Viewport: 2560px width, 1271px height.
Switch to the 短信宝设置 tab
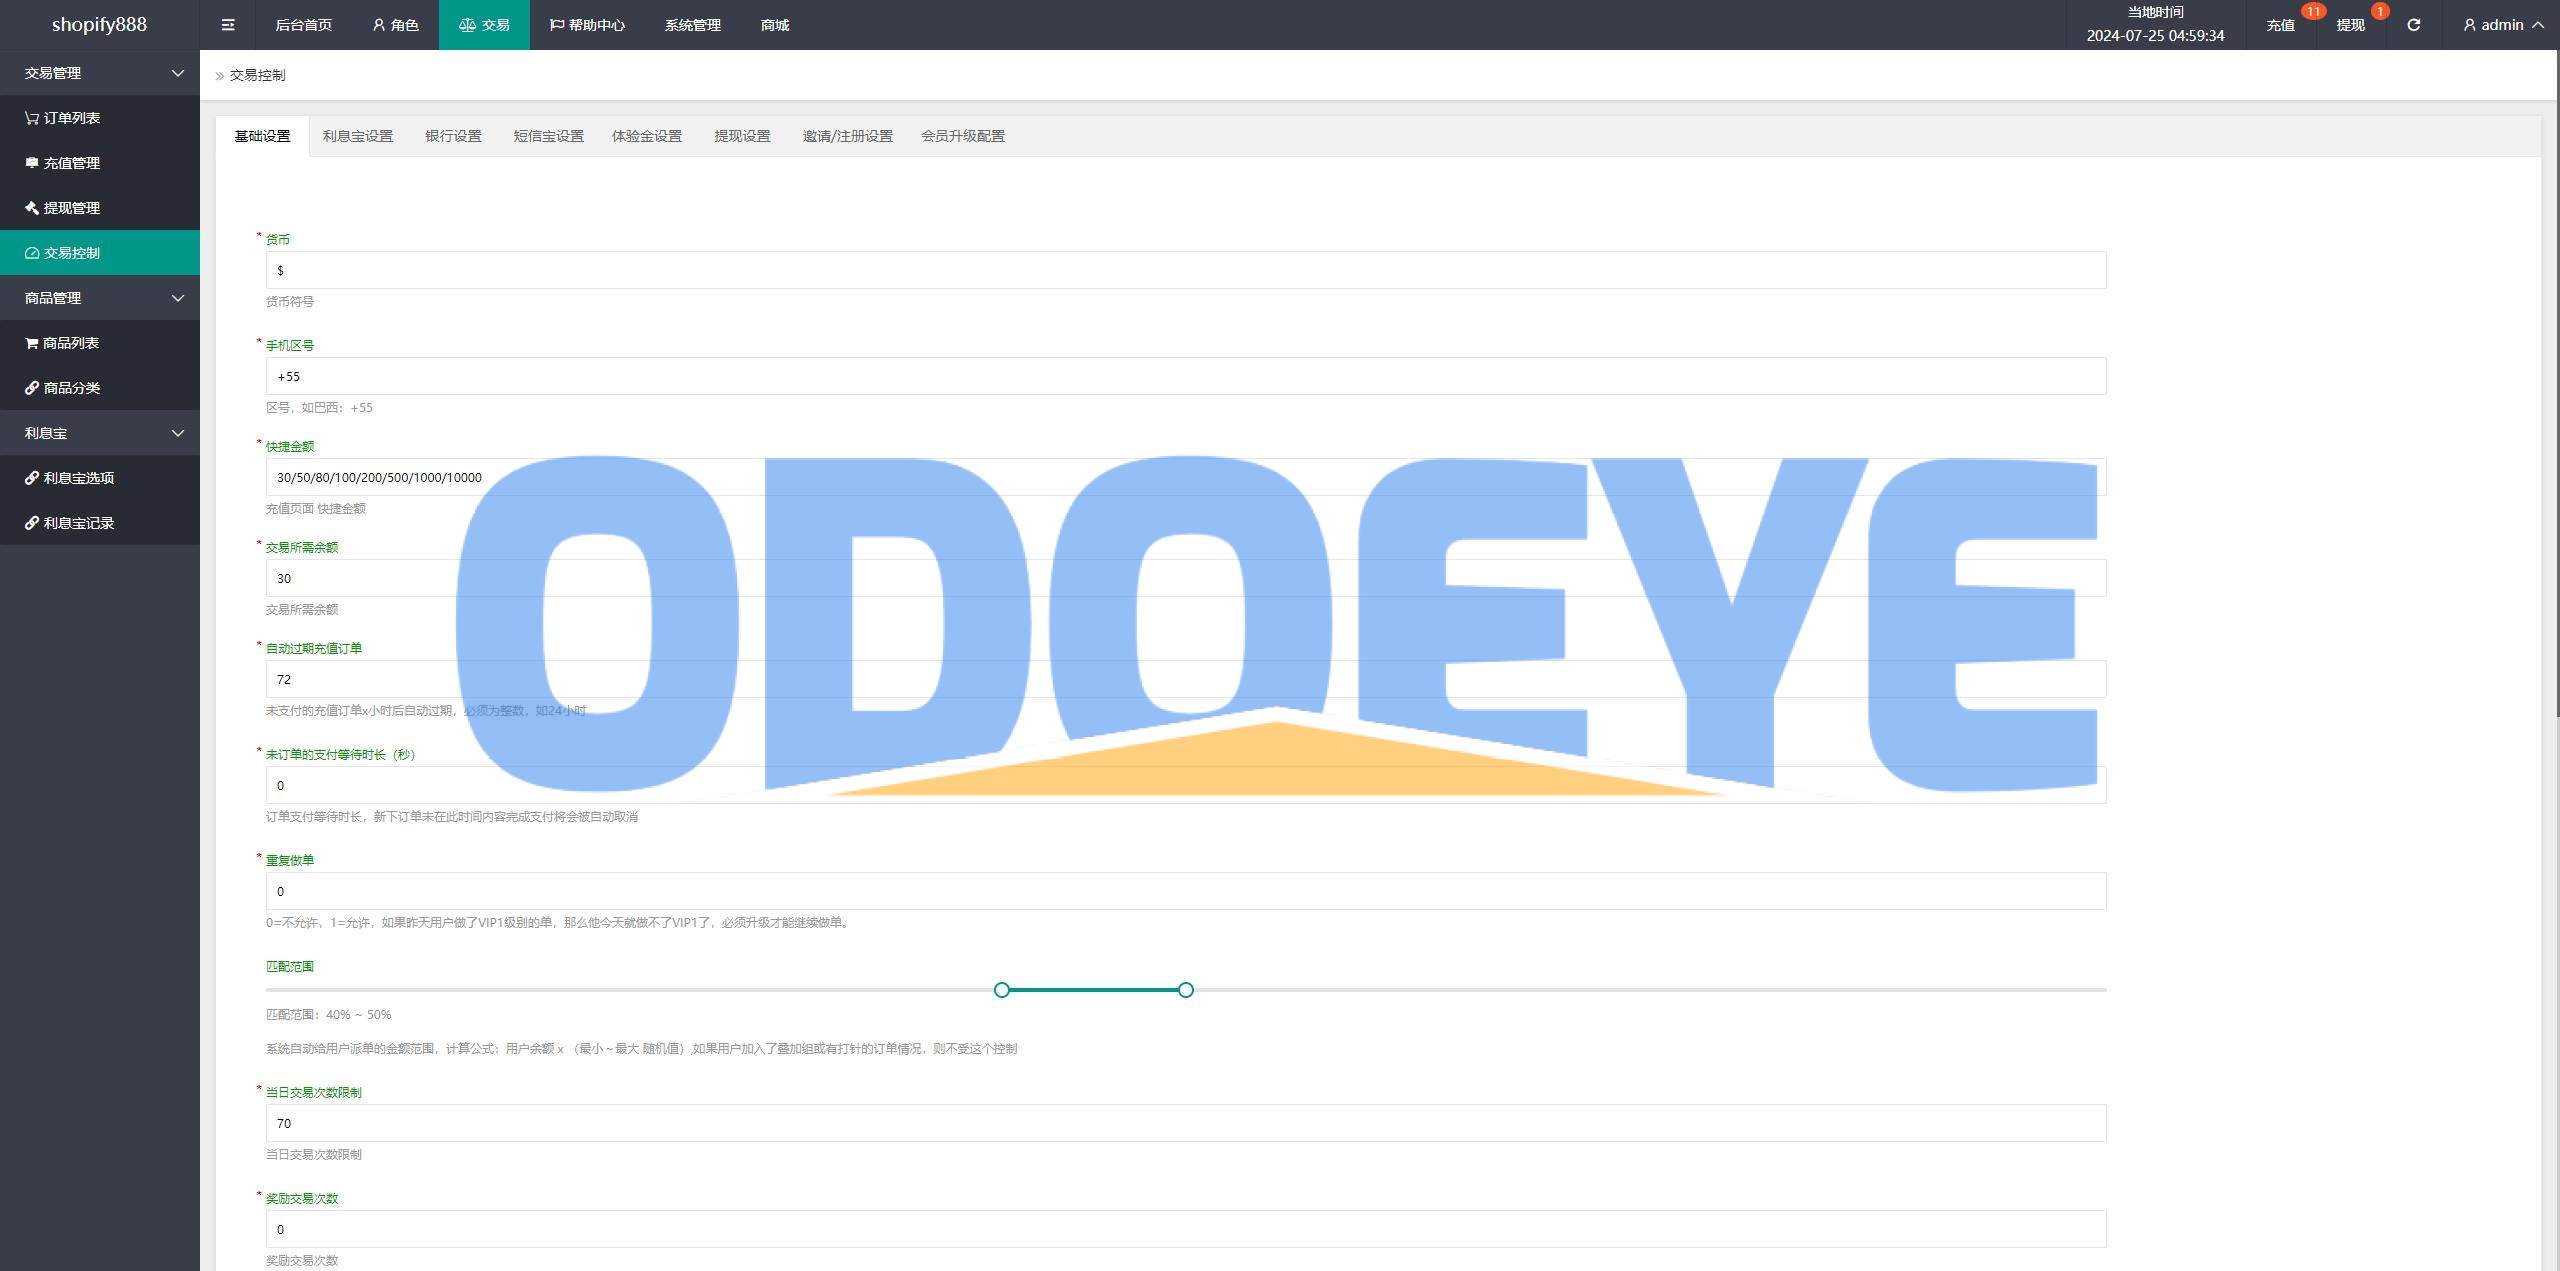[548, 136]
